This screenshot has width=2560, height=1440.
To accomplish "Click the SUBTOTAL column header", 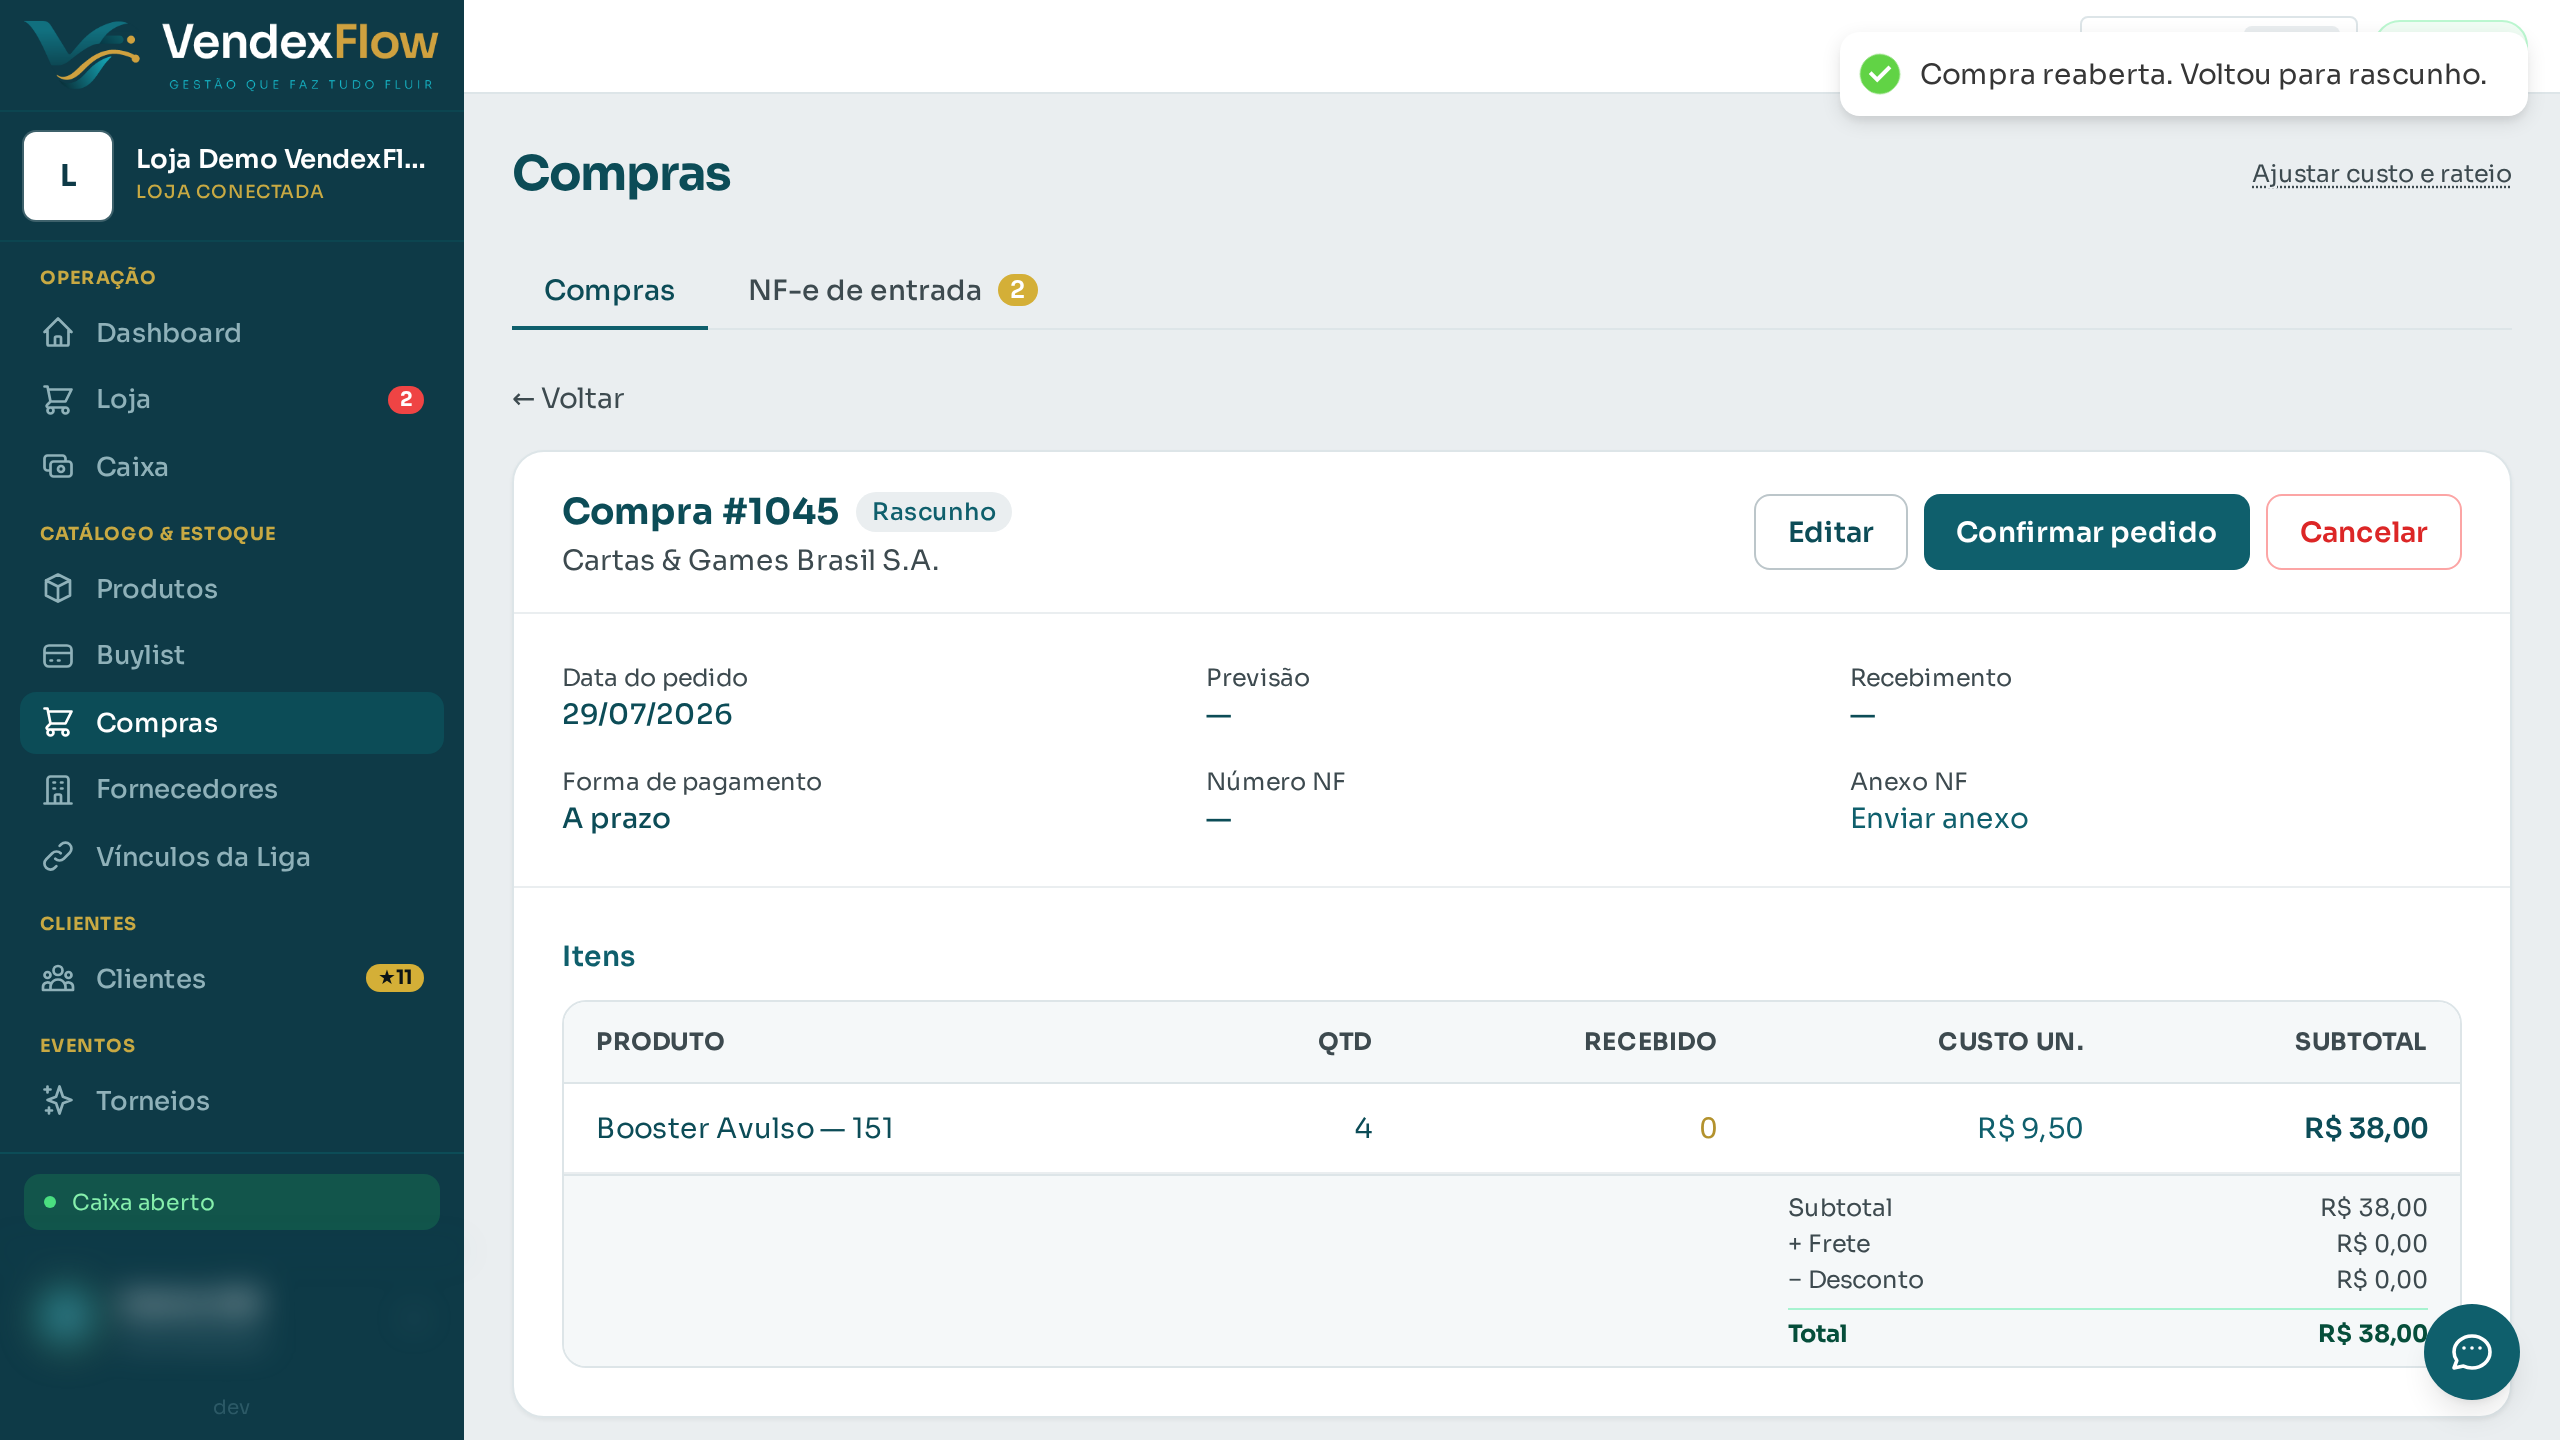I will pyautogui.click(x=2360, y=1041).
